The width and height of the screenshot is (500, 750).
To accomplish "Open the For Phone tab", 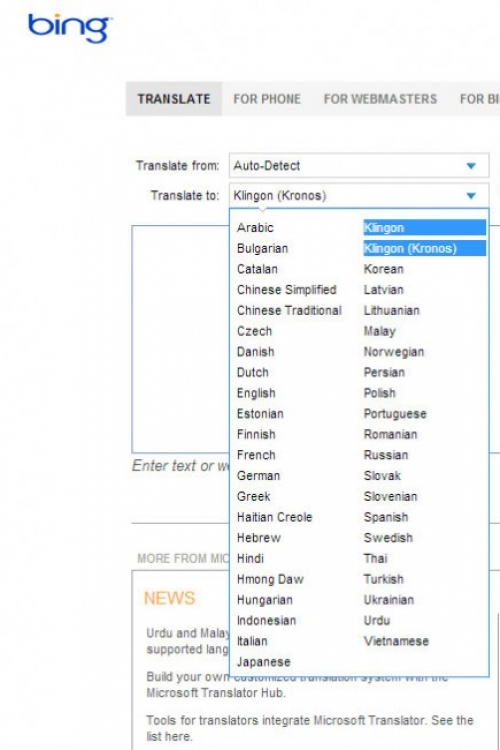I will (267, 99).
